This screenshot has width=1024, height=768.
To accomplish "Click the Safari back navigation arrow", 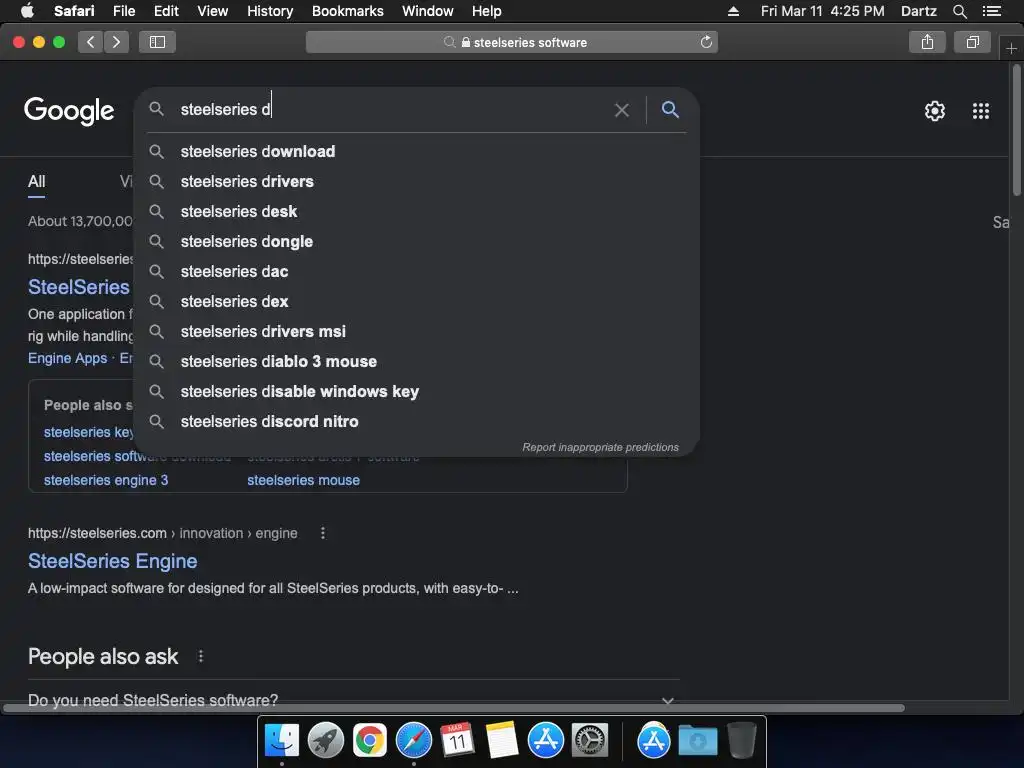I will (91, 42).
